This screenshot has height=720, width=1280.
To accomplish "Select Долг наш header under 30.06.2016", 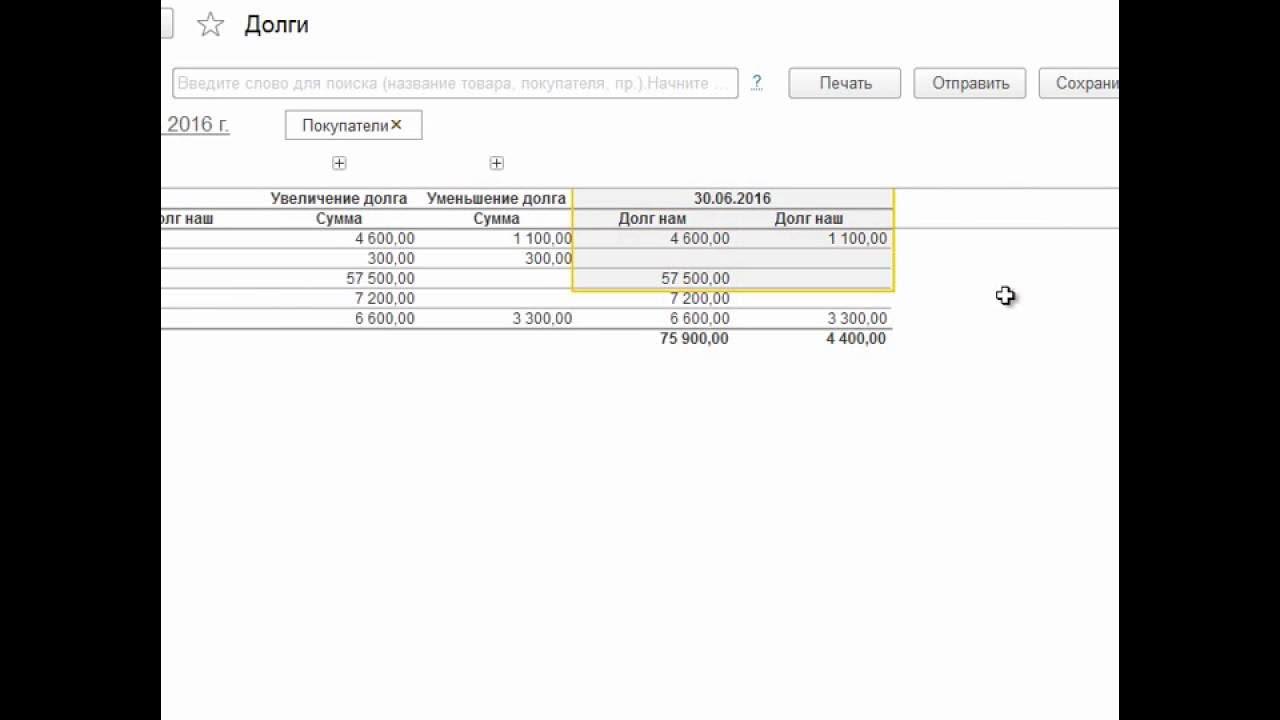I will 809,218.
